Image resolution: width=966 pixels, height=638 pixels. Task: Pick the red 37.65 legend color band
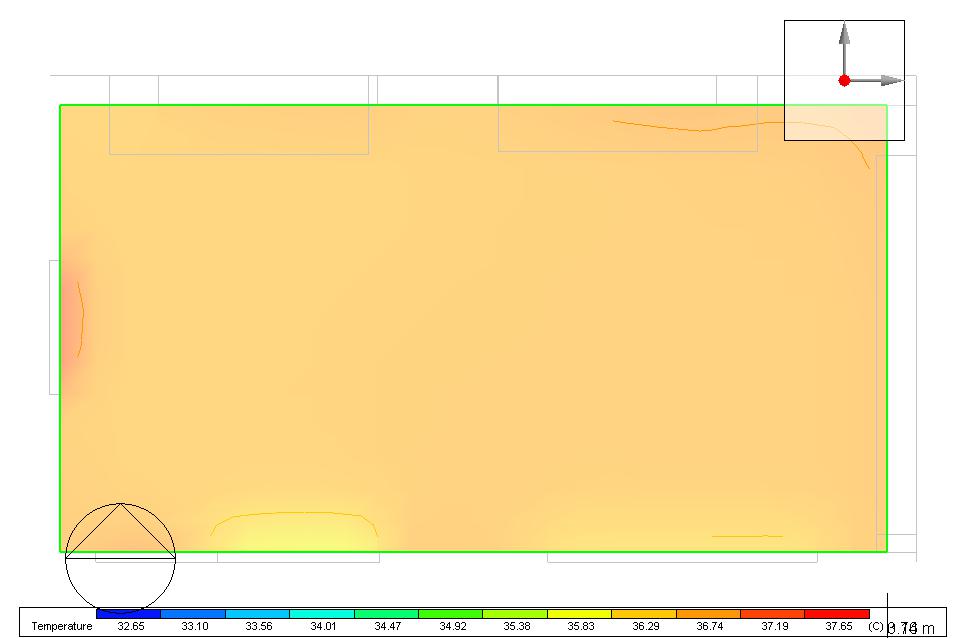coord(837,614)
